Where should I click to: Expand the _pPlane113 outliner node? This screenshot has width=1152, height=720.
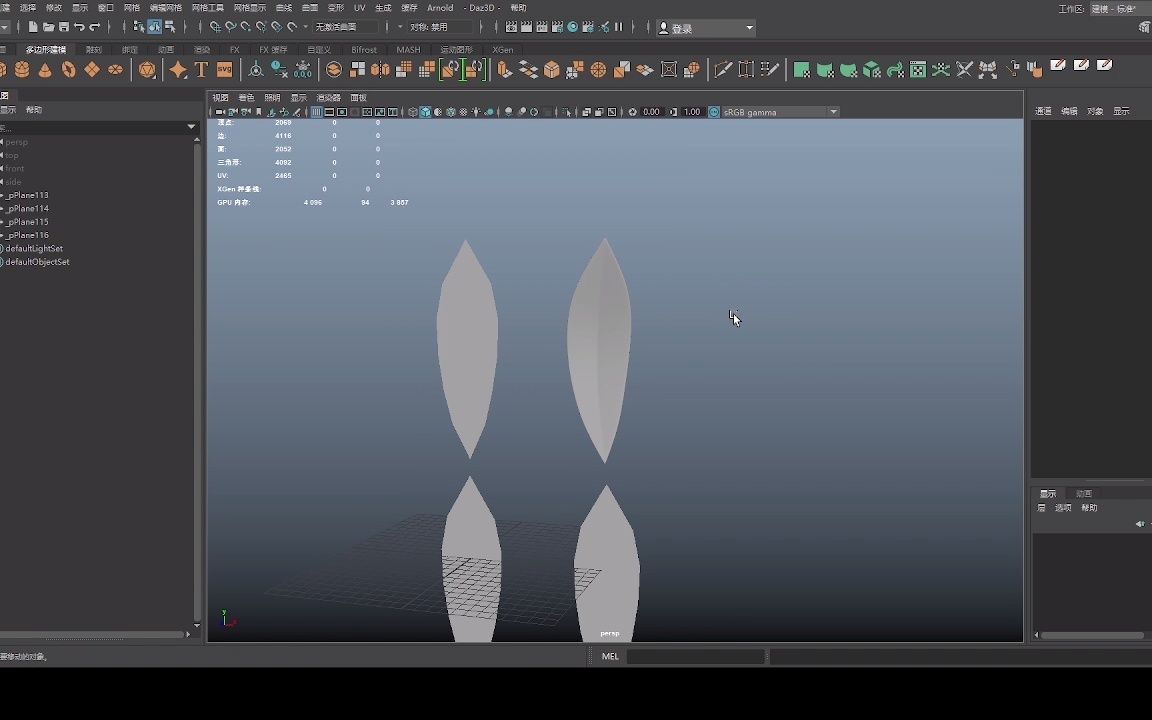point(2,195)
